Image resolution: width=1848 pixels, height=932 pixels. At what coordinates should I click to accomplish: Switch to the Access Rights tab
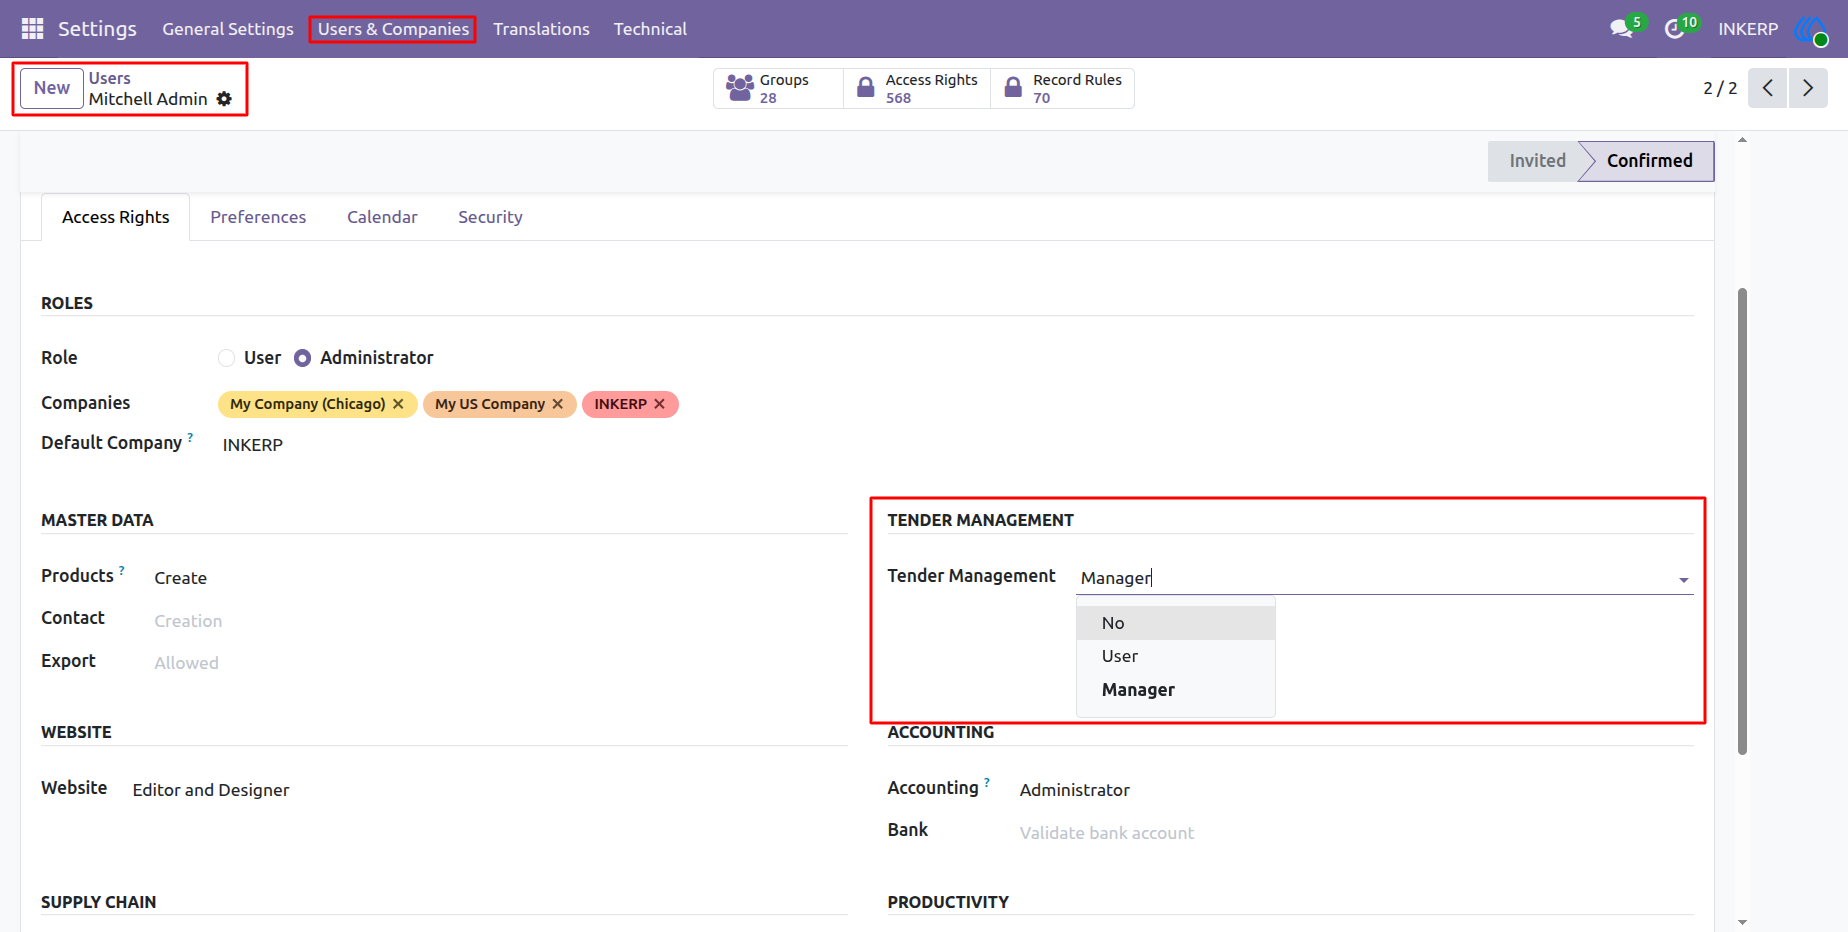tap(116, 217)
